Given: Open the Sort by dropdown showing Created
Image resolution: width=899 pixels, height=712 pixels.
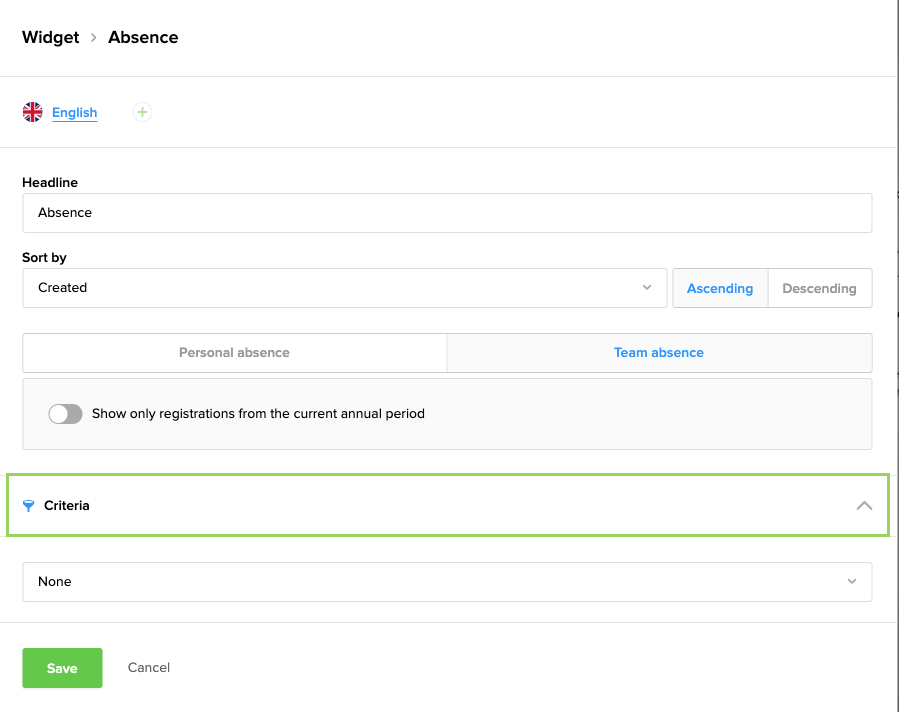Looking at the screenshot, I should click(345, 288).
